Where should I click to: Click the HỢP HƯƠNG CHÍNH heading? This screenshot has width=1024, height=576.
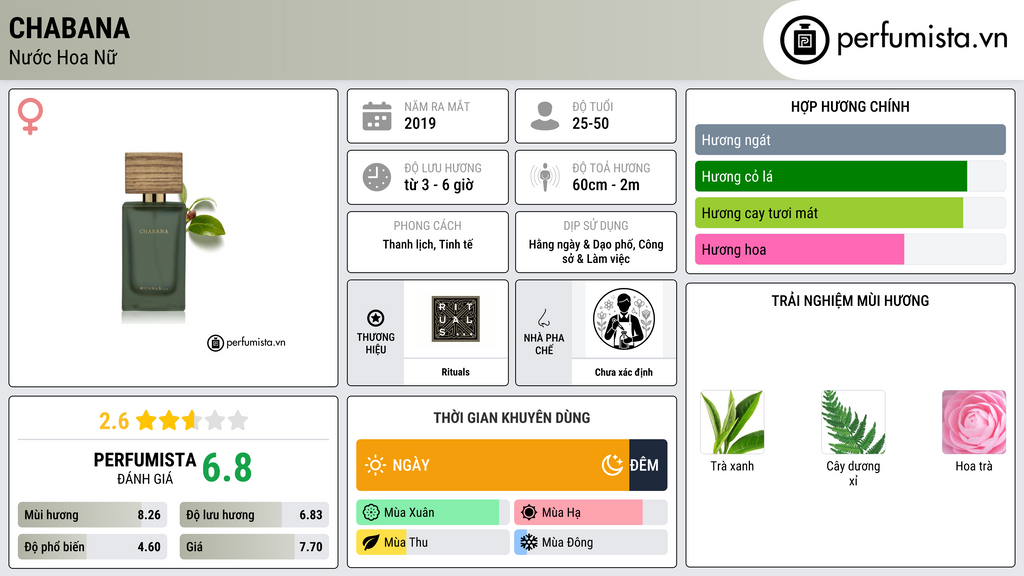(x=850, y=106)
